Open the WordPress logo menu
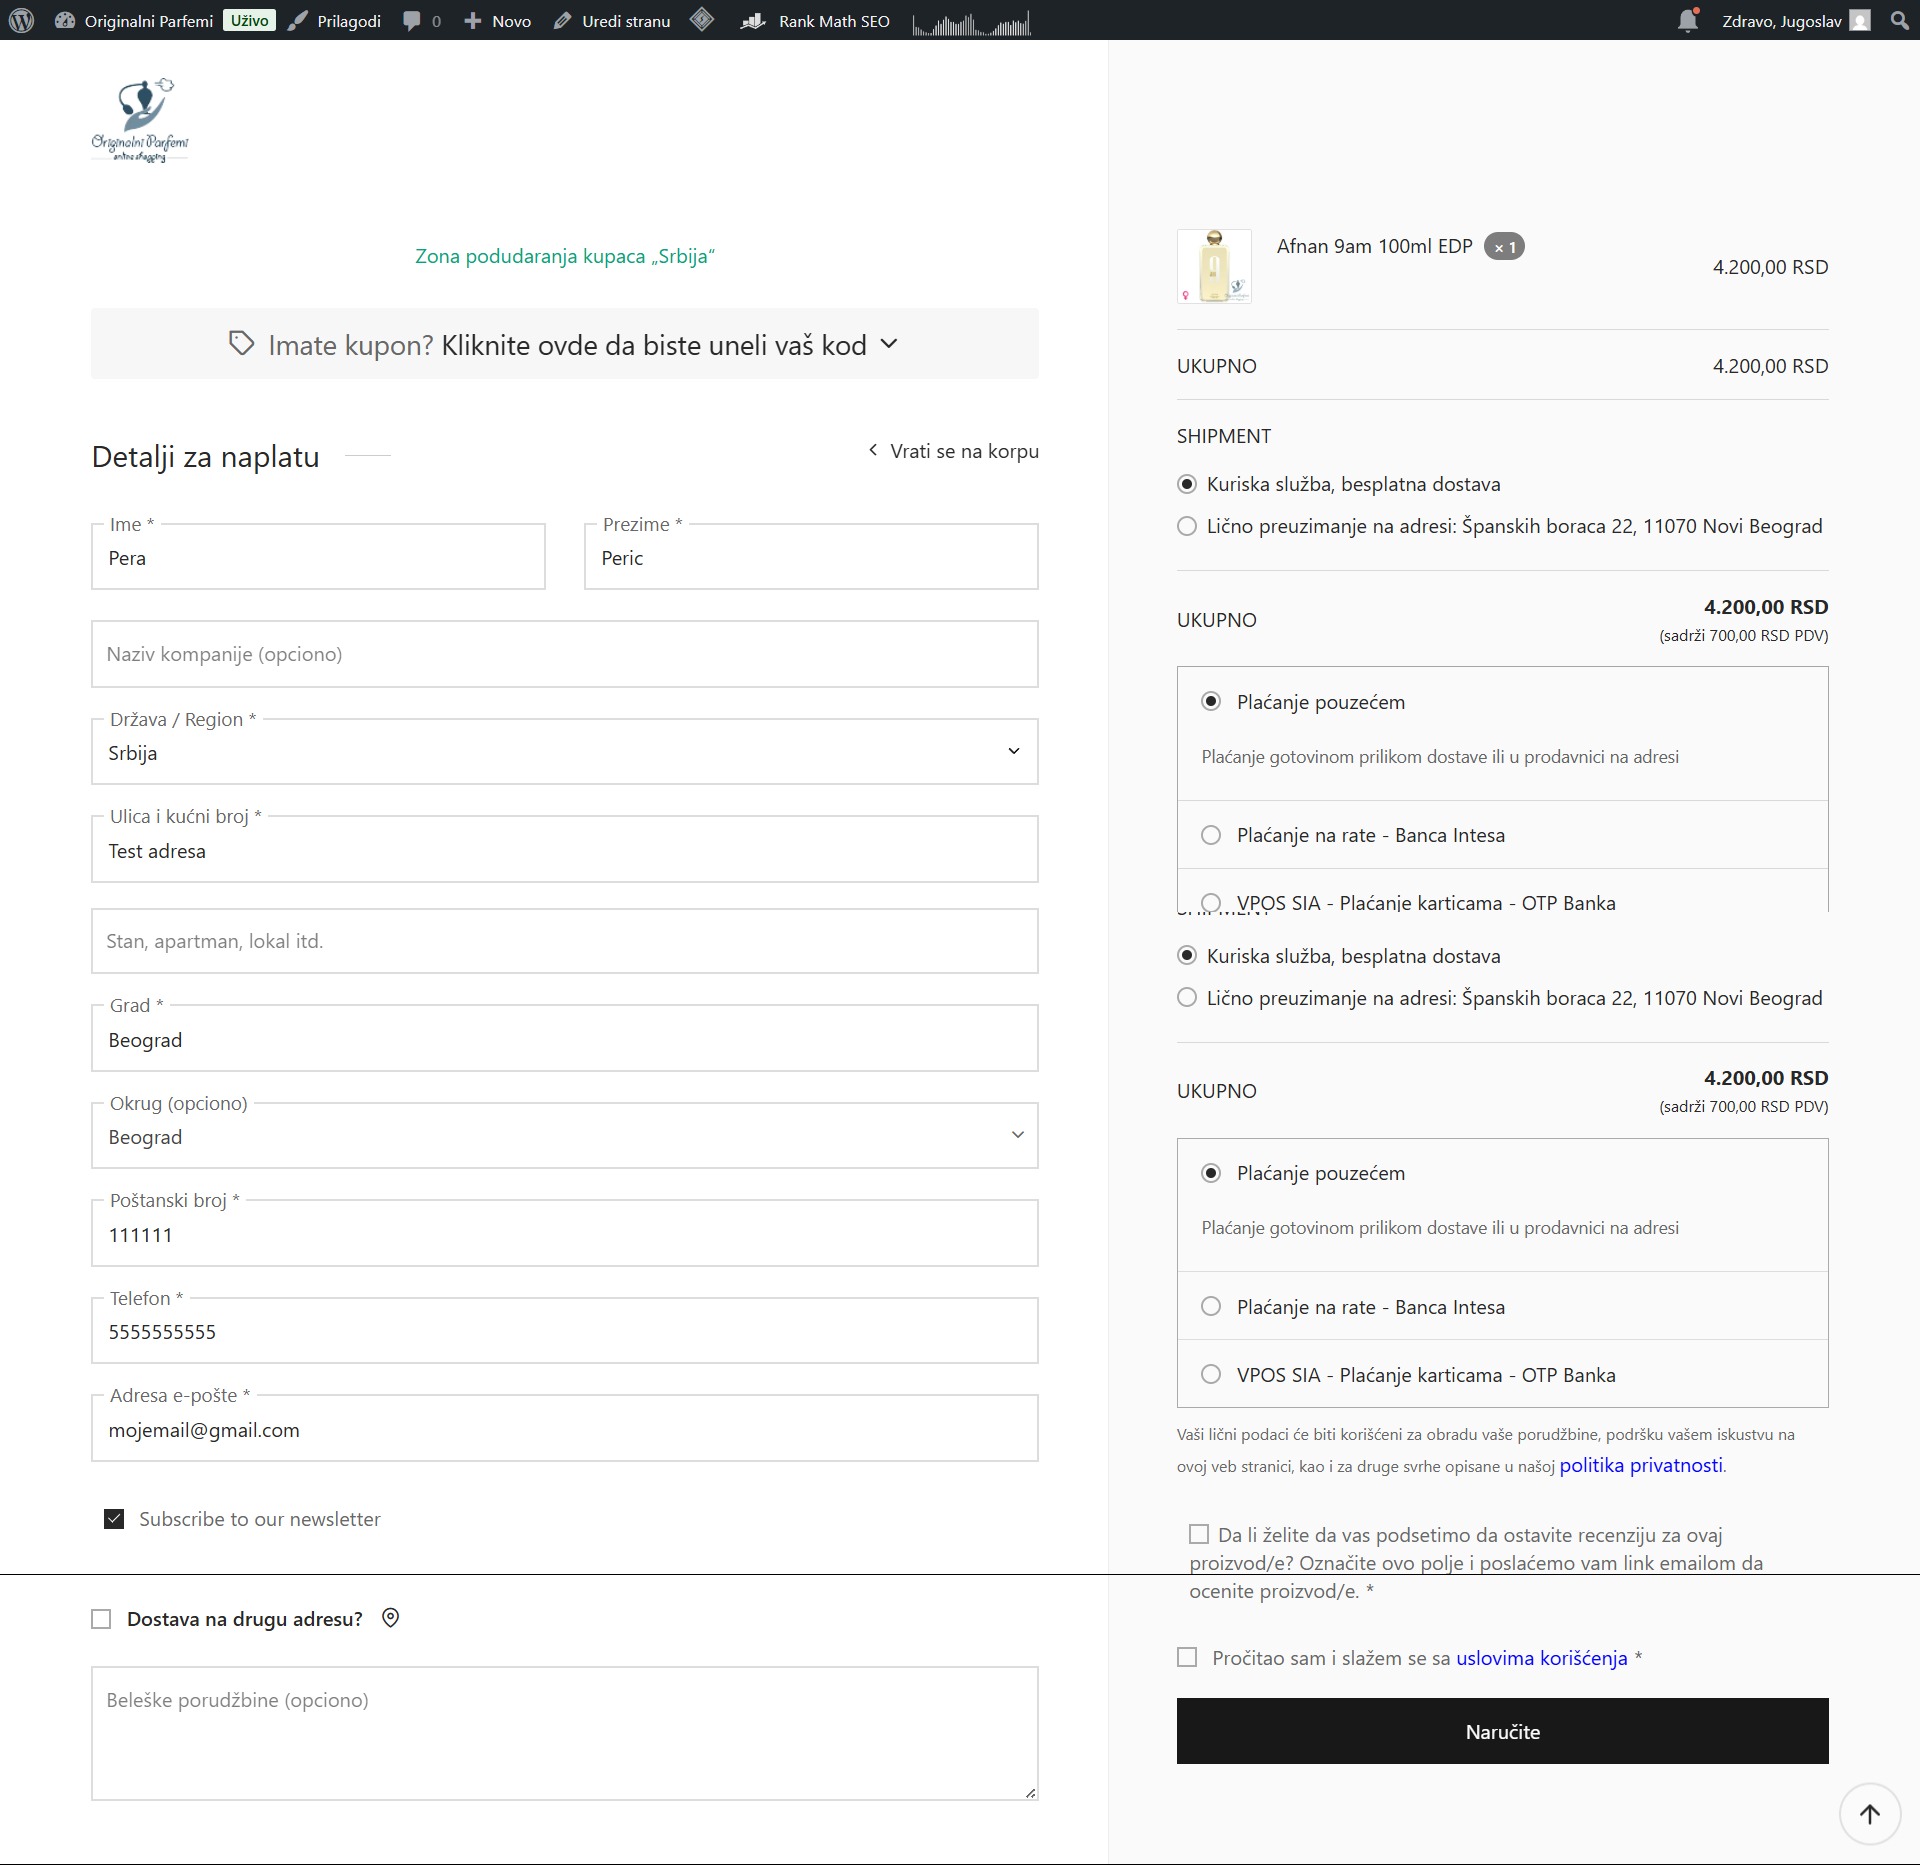The width and height of the screenshot is (1920, 1865). coord(22,20)
